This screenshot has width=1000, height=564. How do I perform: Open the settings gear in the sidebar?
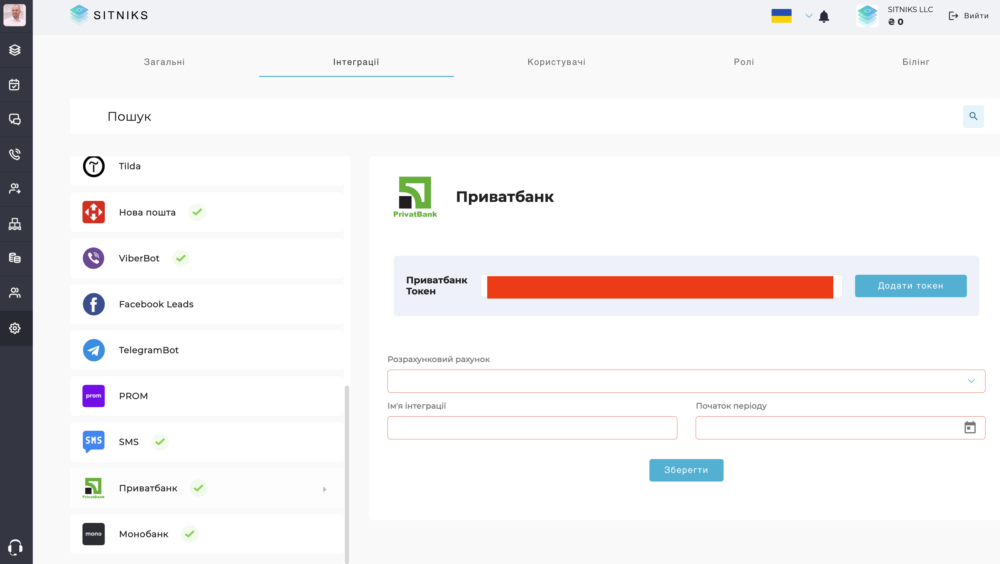(15, 328)
